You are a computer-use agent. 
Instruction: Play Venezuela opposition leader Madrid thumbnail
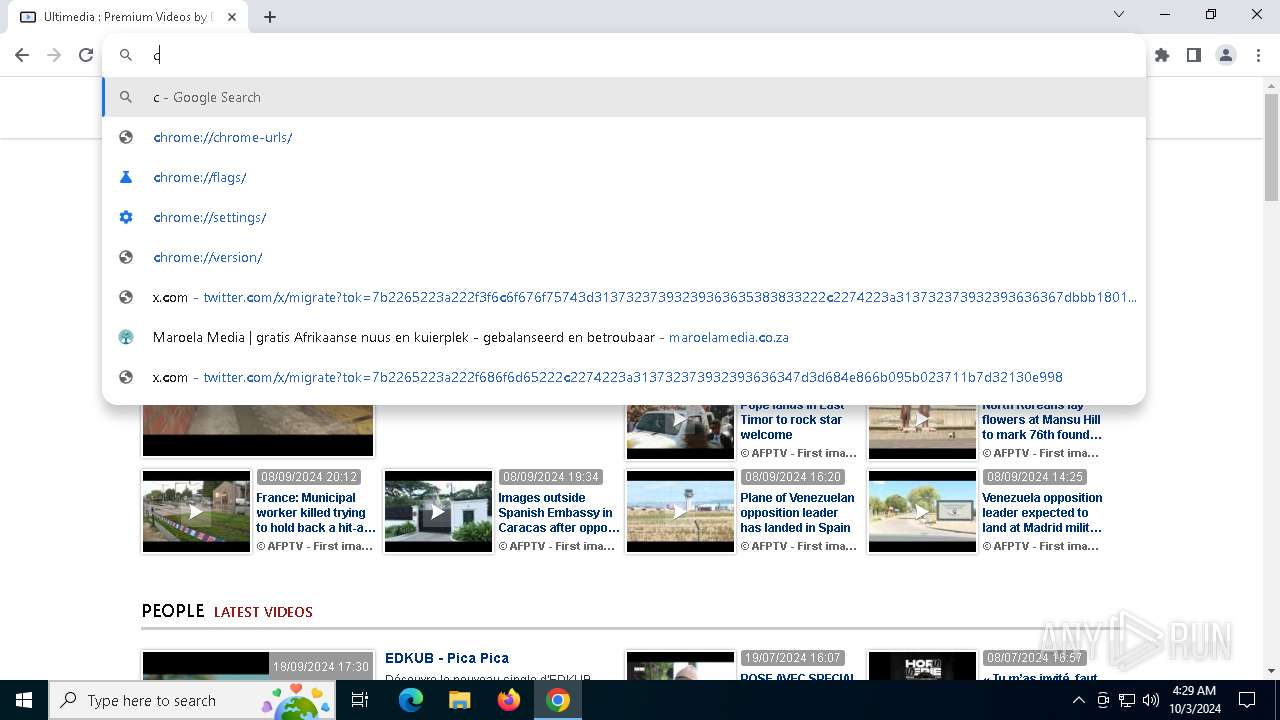(922, 511)
